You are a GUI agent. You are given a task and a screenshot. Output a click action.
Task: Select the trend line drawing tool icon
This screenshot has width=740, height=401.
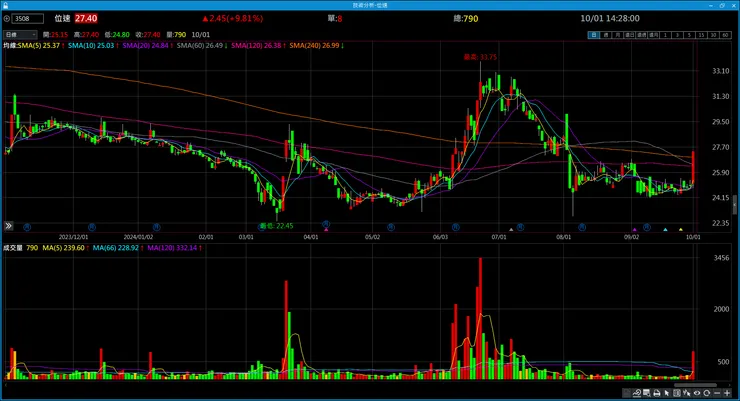tap(637, 393)
